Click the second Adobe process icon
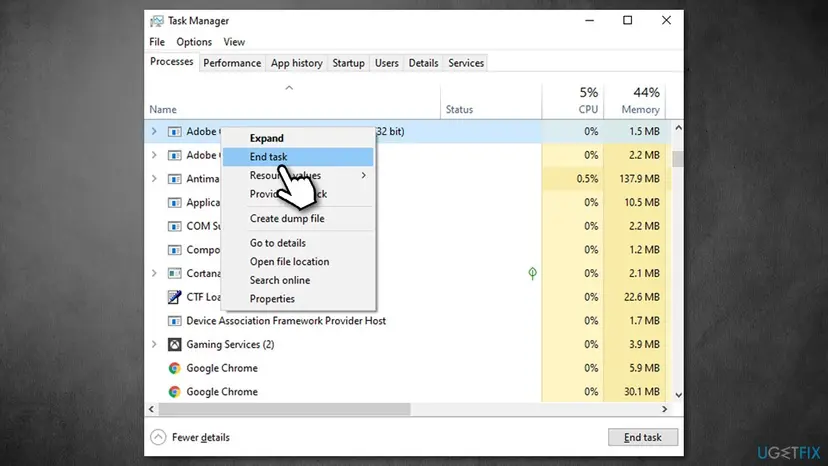This screenshot has width=828, height=466. point(174,155)
